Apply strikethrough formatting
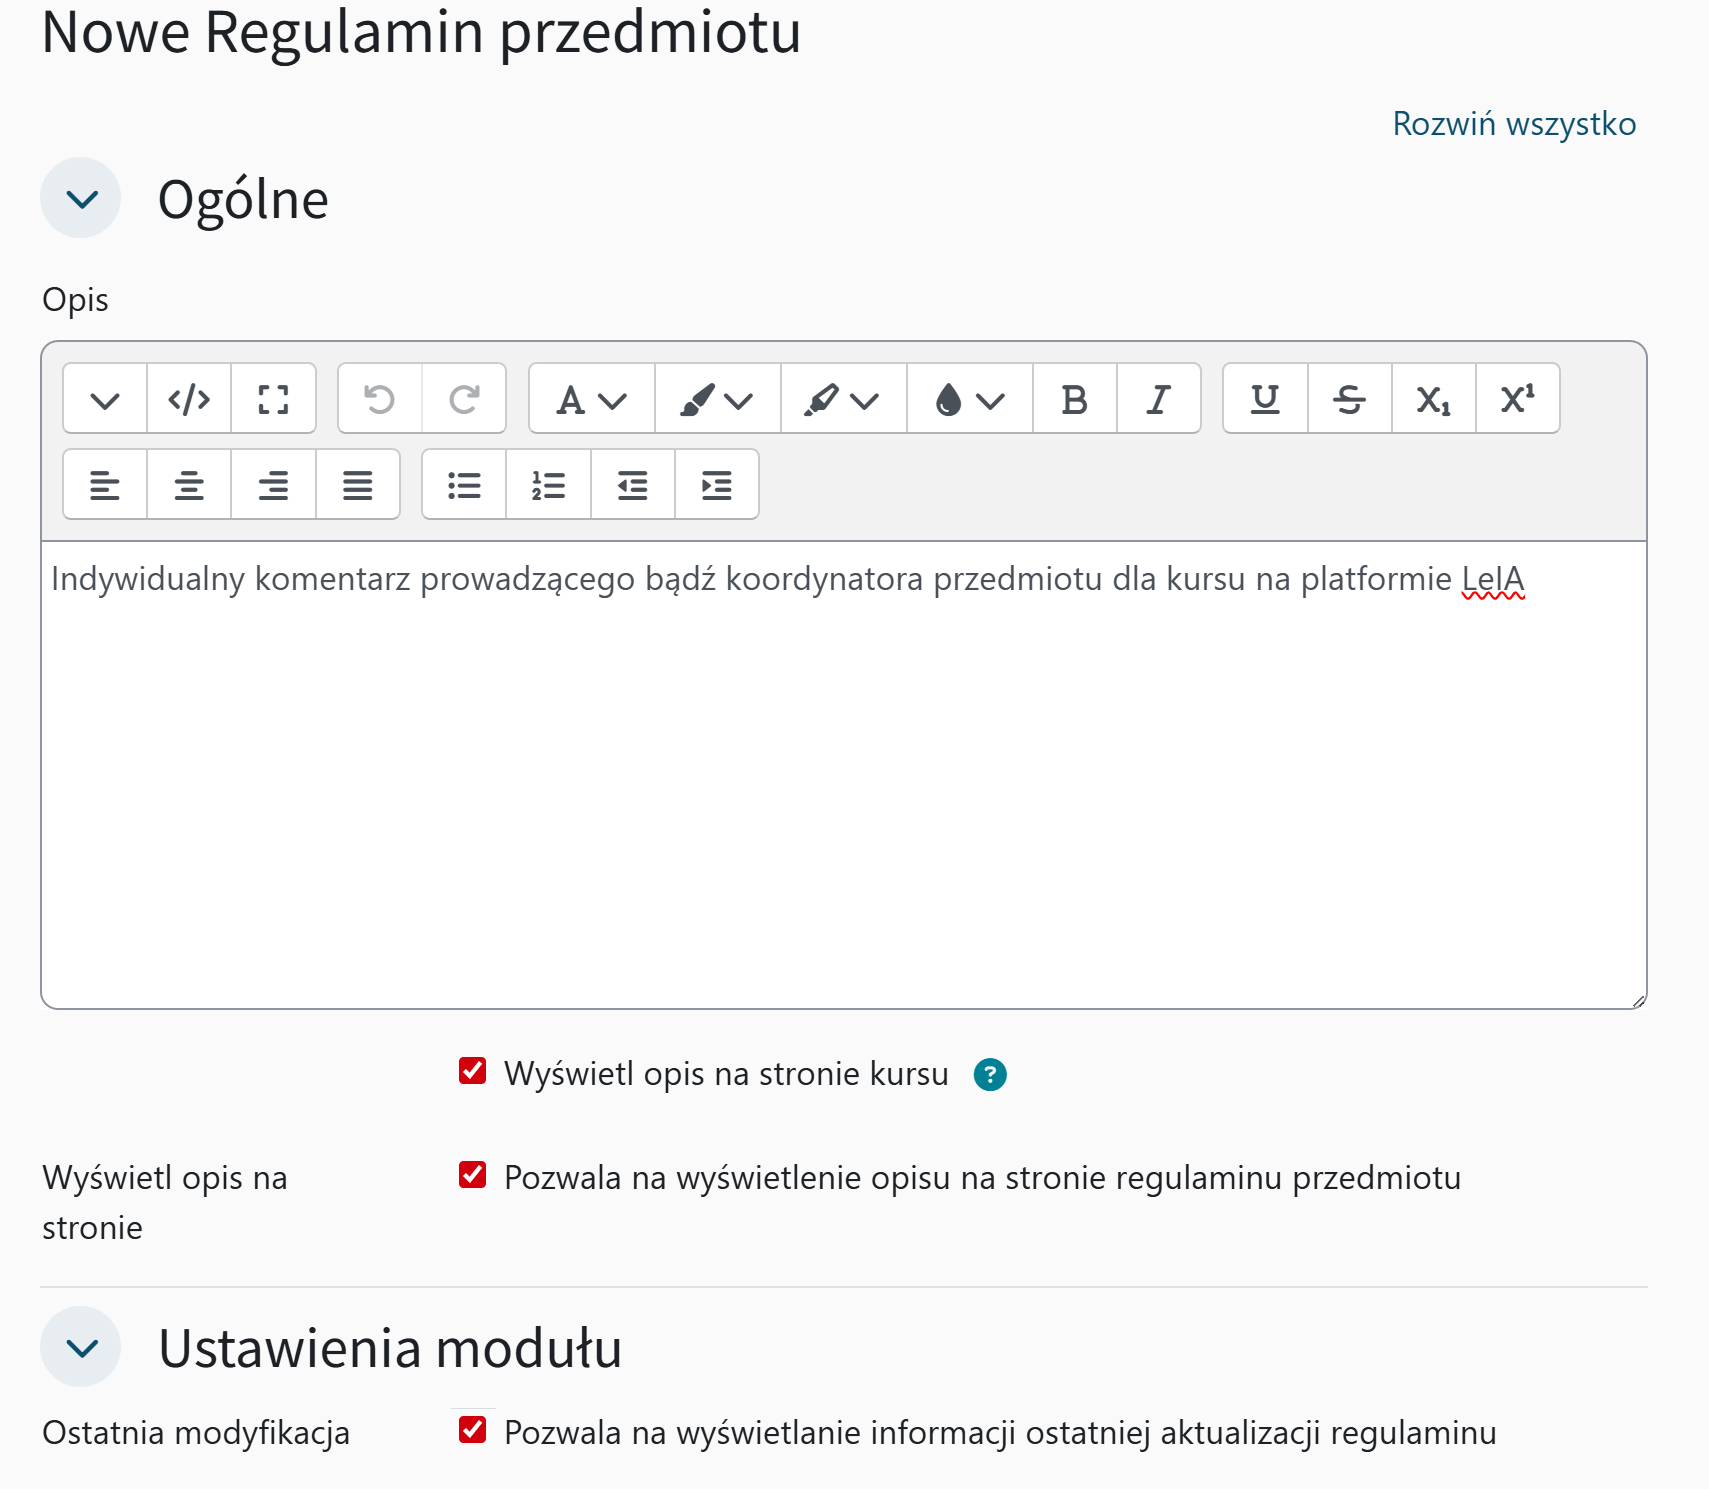Screen dimensions: 1709x1489 tap(1349, 399)
